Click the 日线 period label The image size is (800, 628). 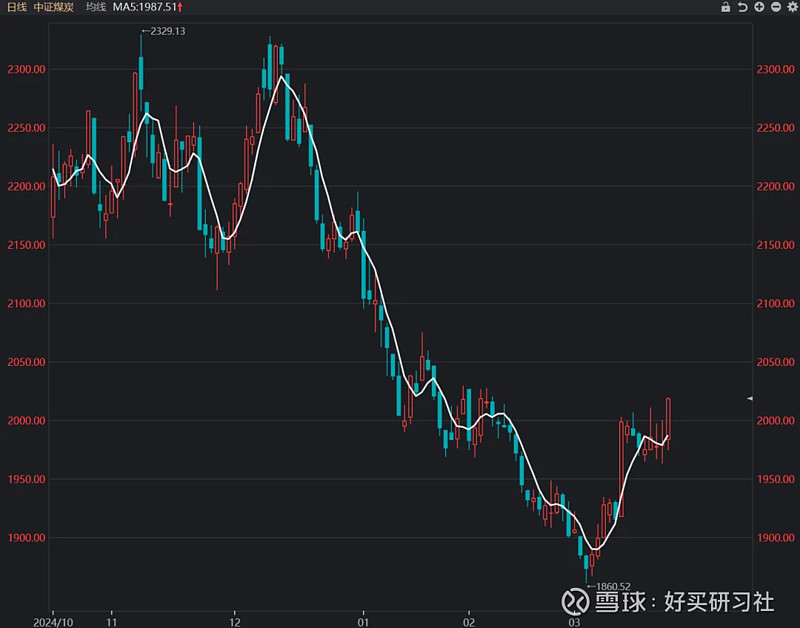16,7
